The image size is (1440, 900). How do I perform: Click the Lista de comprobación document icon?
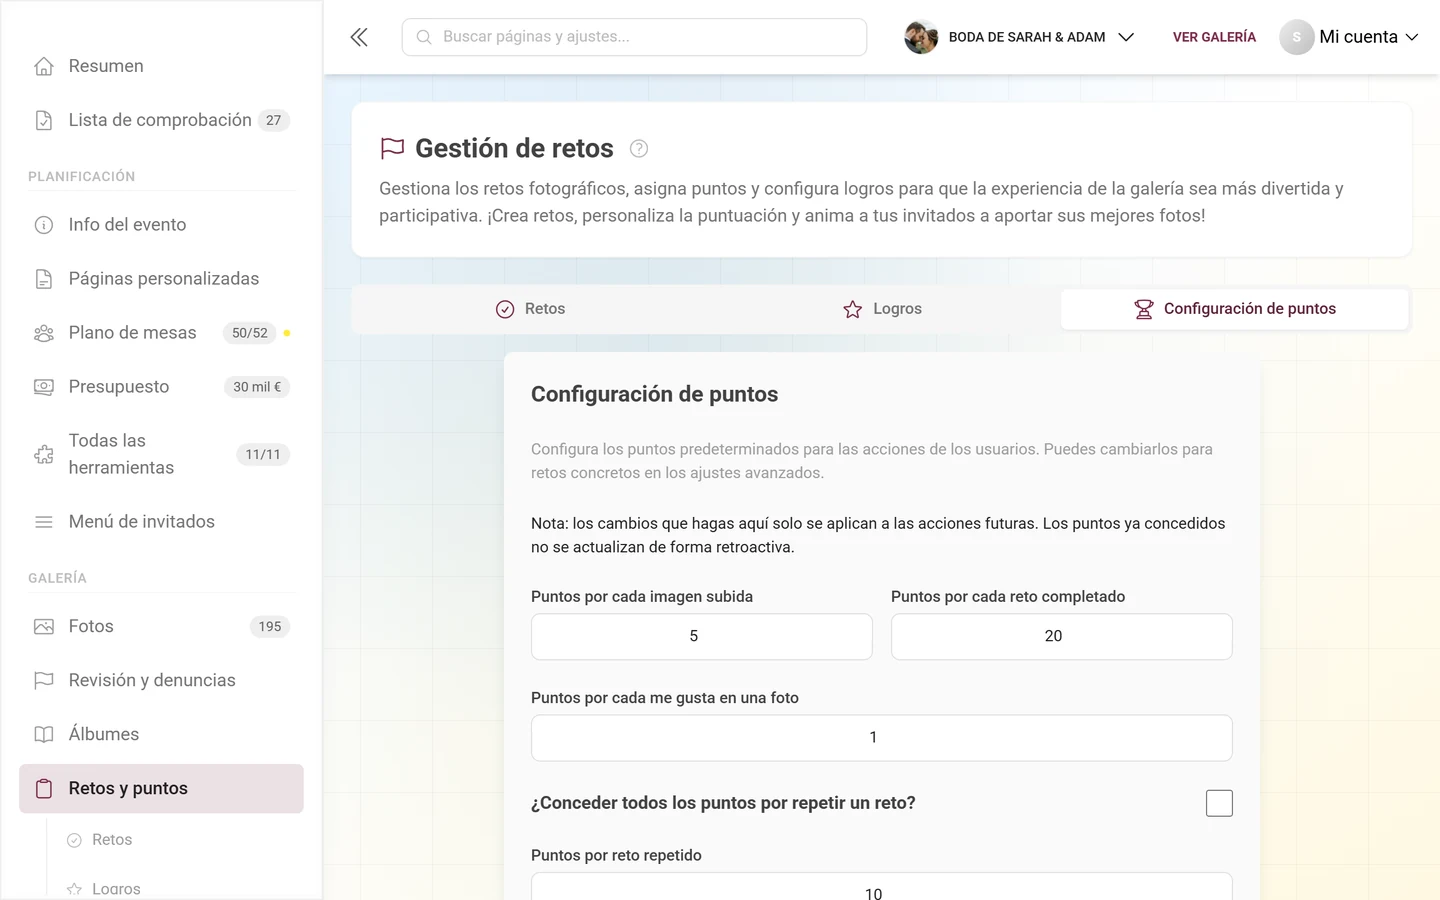tap(44, 120)
